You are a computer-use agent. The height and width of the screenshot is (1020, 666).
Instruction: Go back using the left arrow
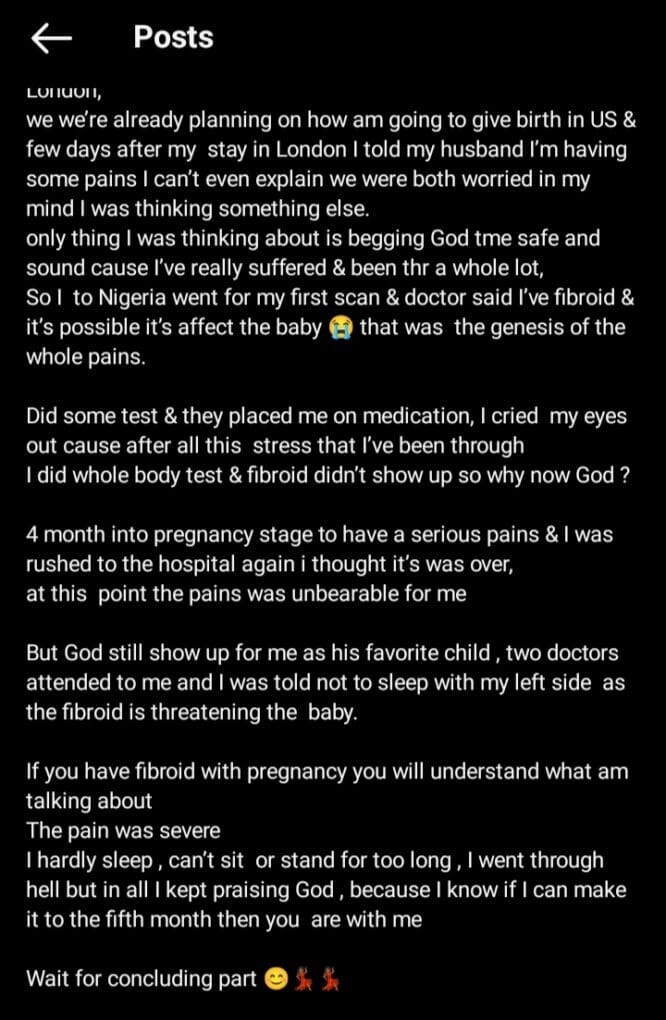point(51,38)
